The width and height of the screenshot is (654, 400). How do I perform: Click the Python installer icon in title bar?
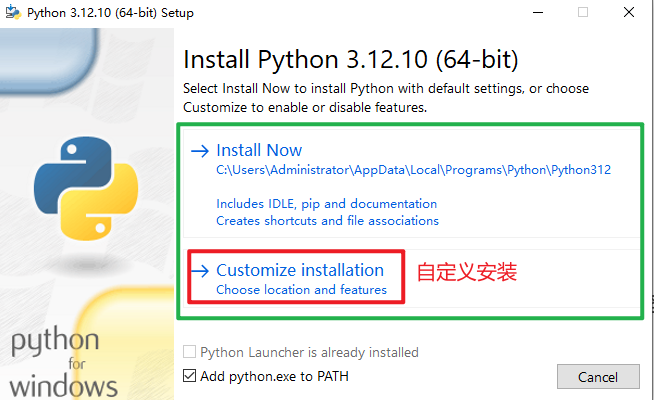(13, 12)
